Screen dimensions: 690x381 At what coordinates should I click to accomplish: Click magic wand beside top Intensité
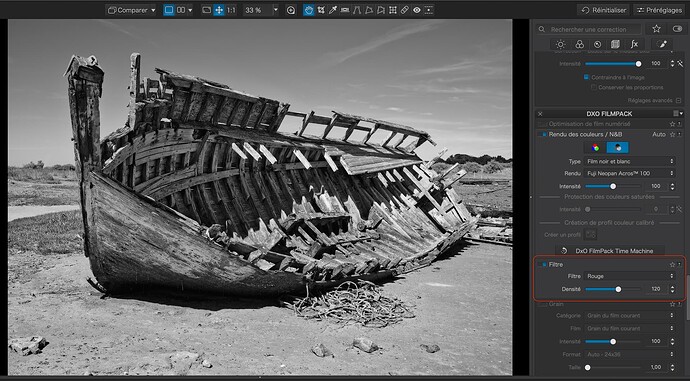[x=680, y=64]
